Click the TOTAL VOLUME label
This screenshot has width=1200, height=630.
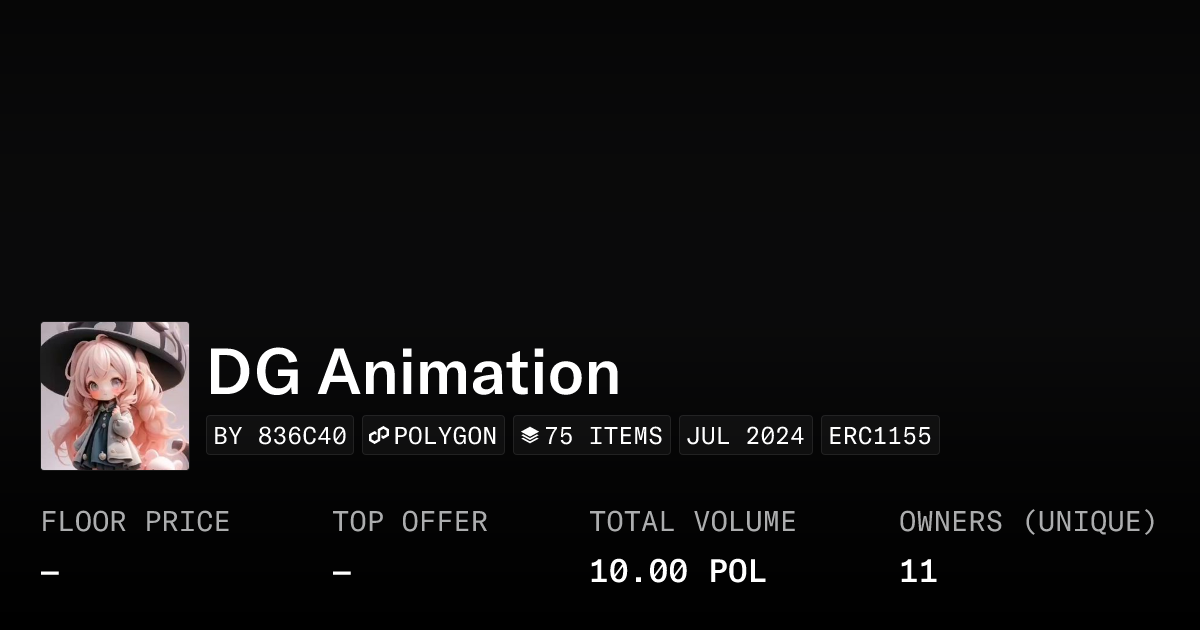pyautogui.click(x=692, y=522)
